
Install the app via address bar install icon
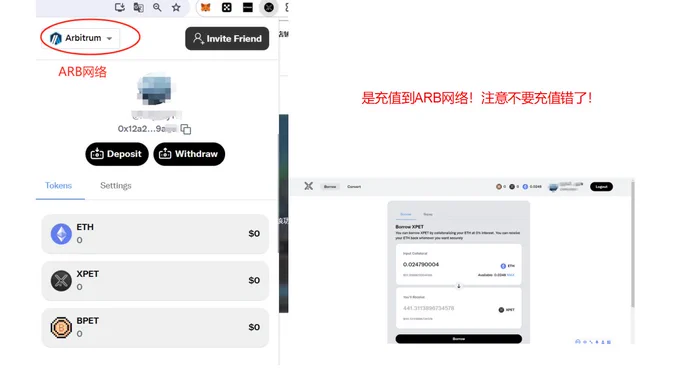point(120,7)
